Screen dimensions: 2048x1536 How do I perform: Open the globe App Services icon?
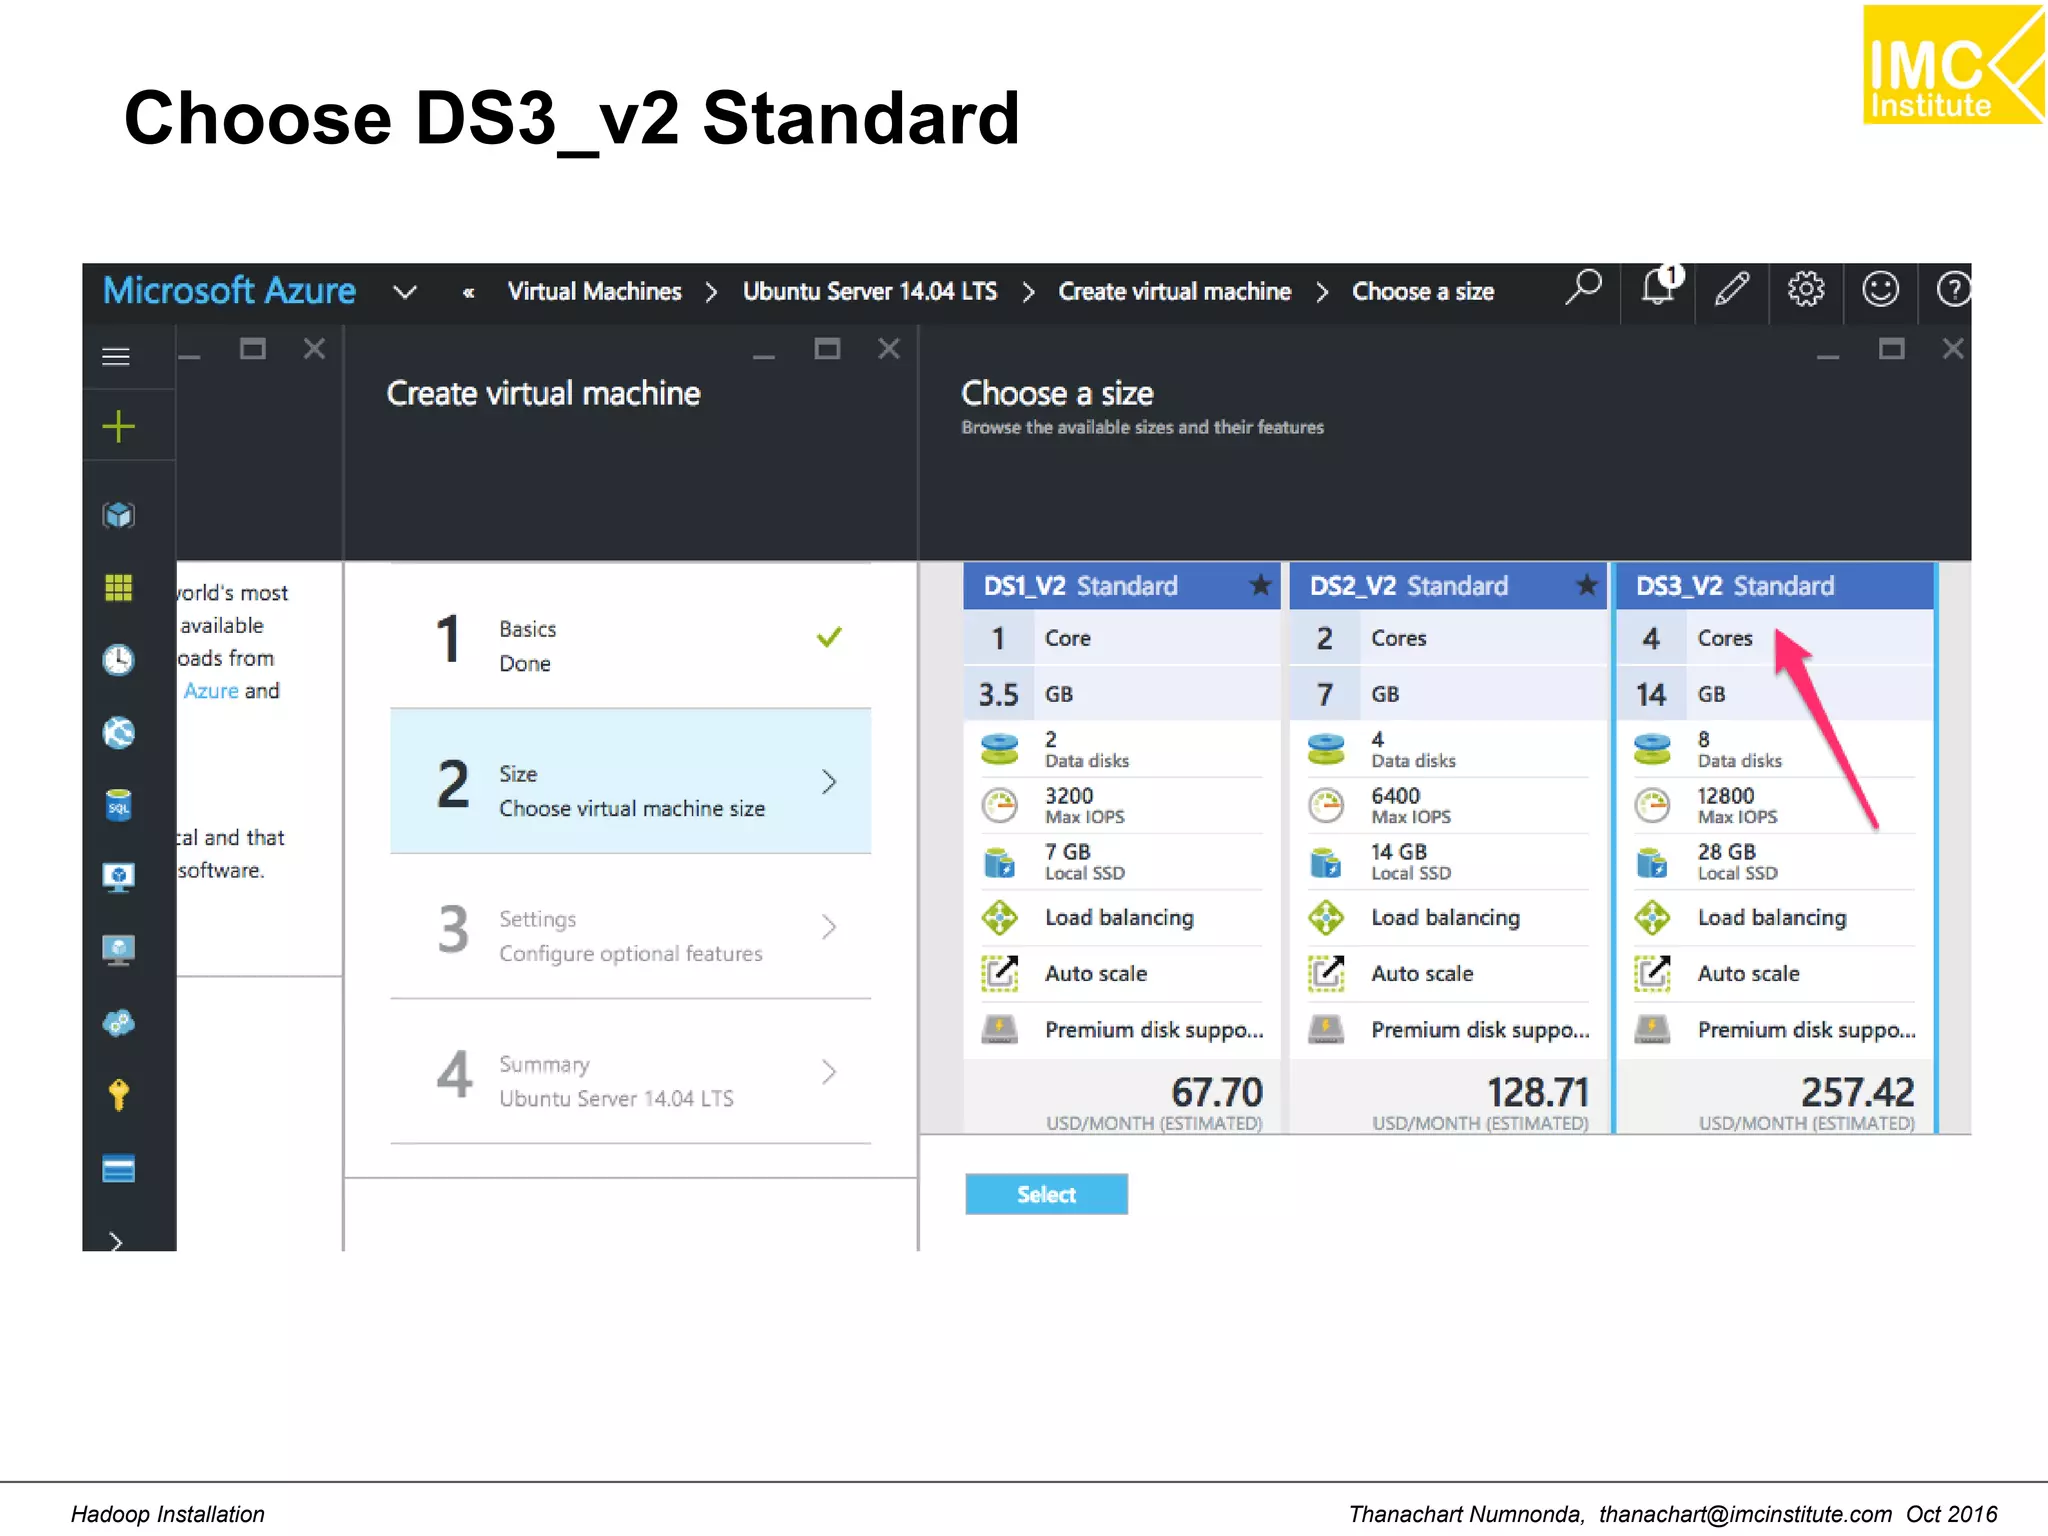tap(118, 733)
